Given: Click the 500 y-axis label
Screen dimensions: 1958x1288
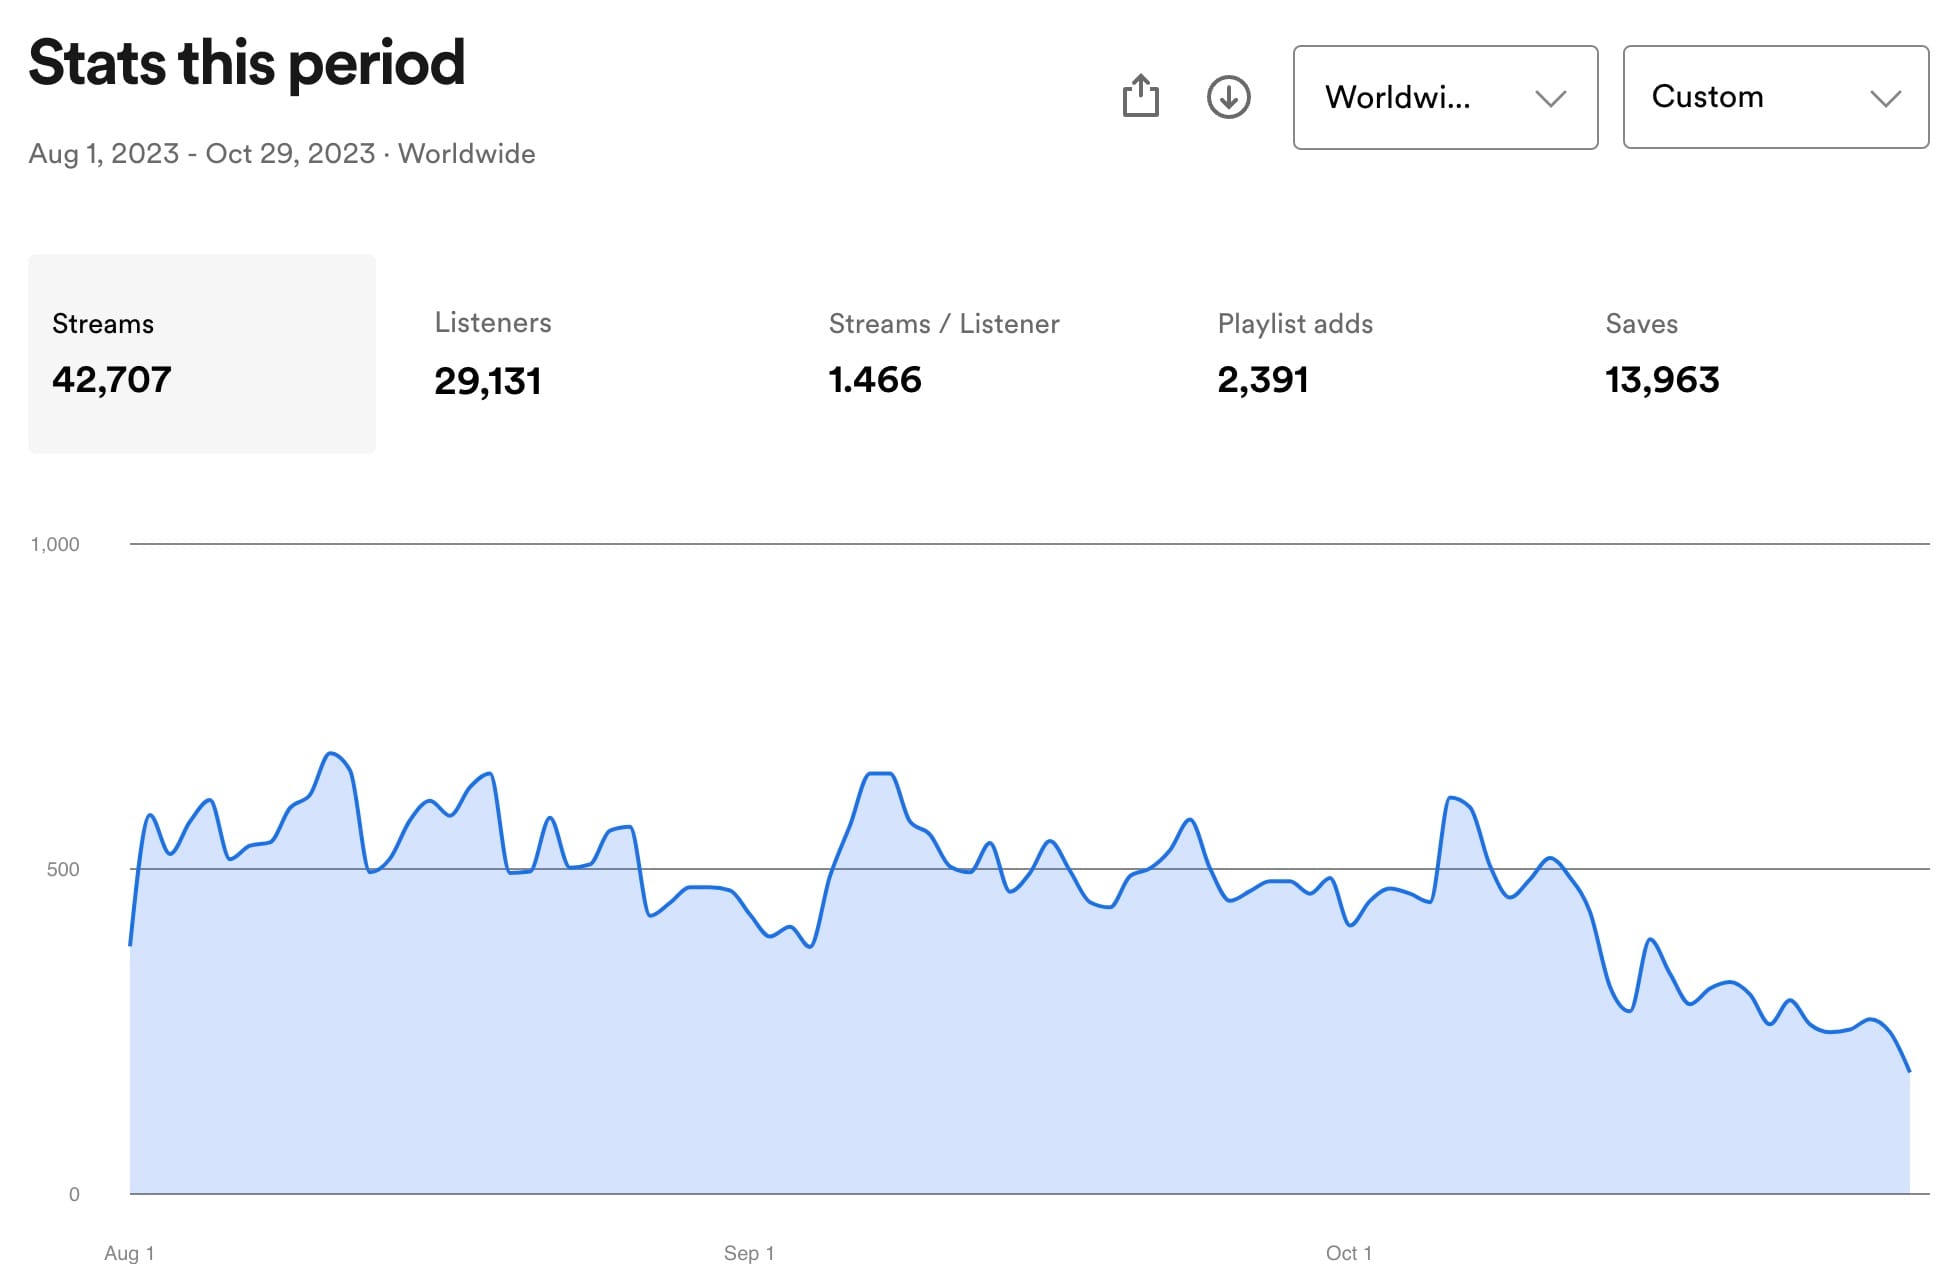Looking at the screenshot, I should click(62, 869).
